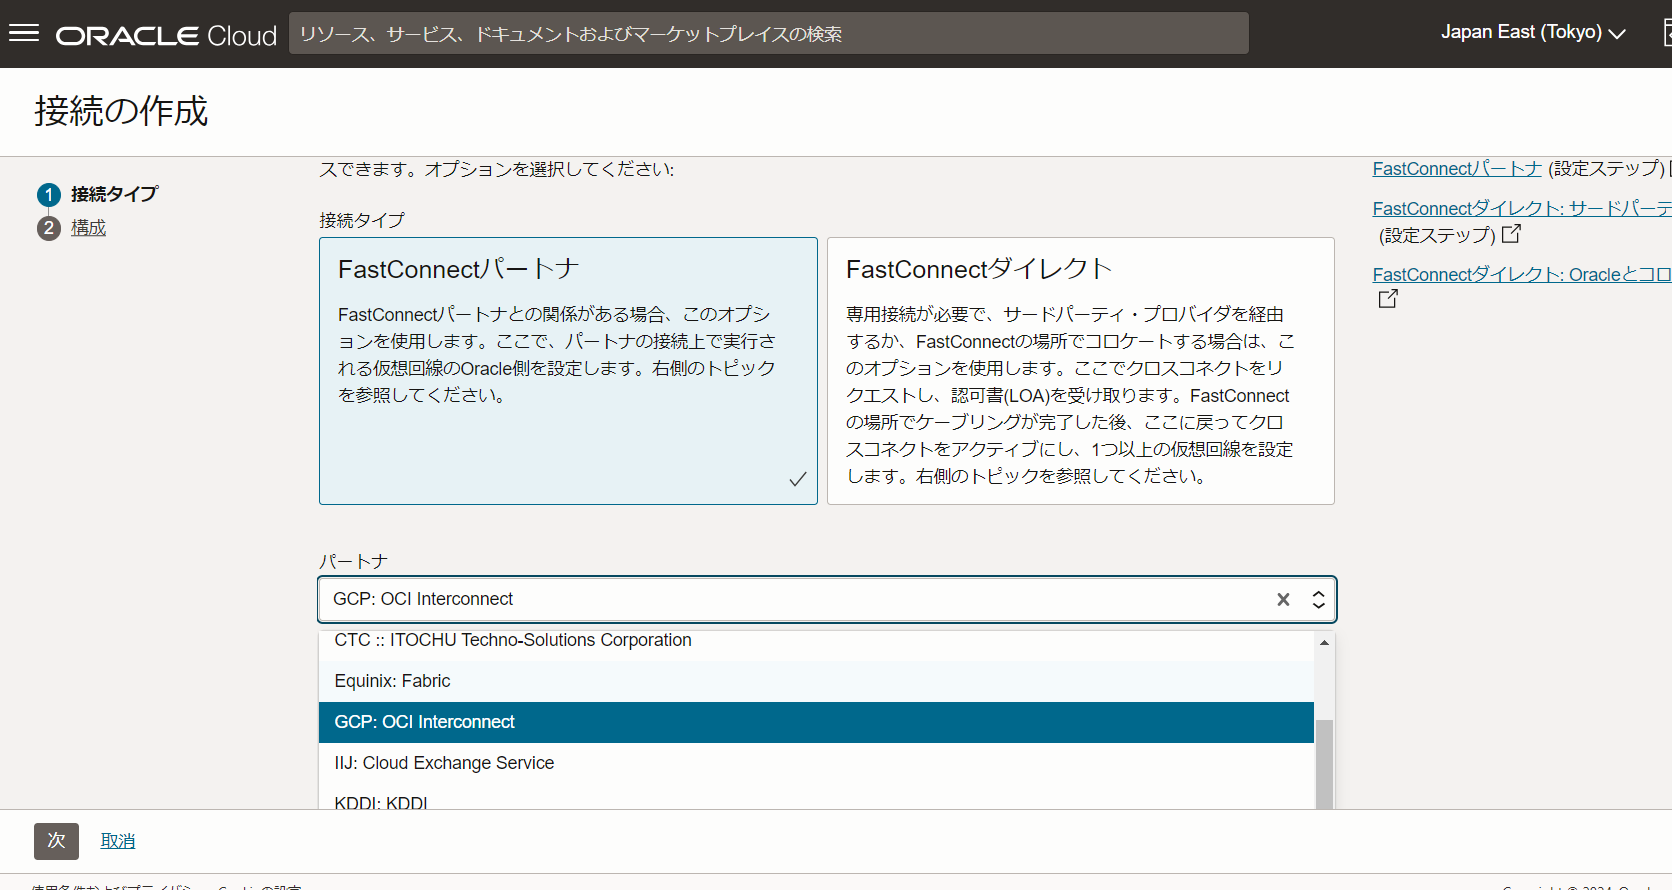Open the hamburger navigation menu
The width and height of the screenshot is (1672, 890).
click(24, 34)
